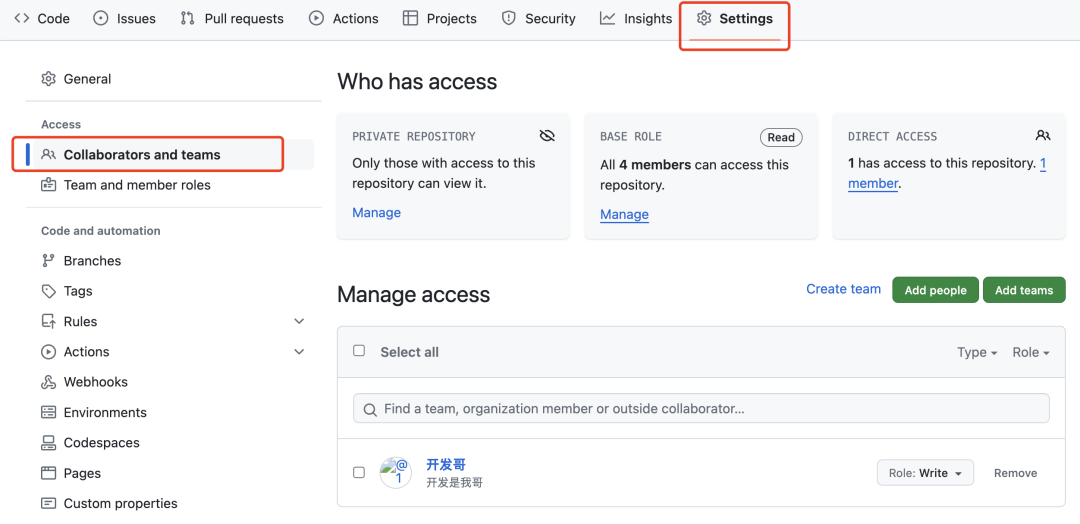
Task: Open the Pull requests tab
Action: pos(232,19)
